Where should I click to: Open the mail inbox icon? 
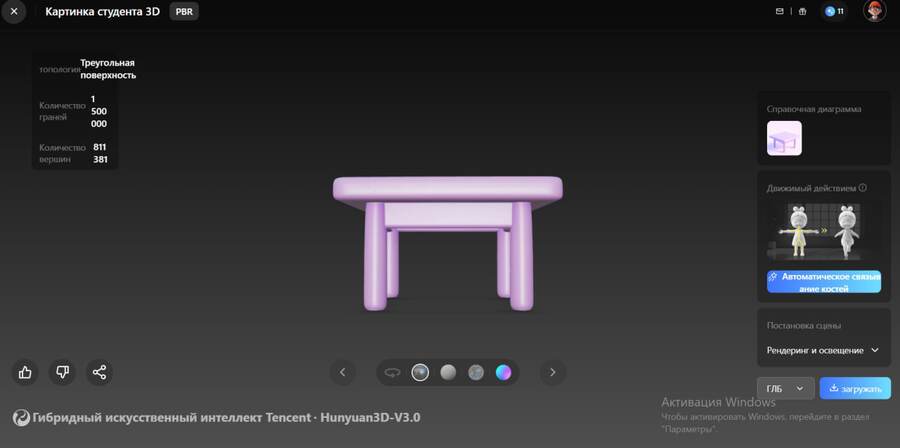click(x=779, y=11)
